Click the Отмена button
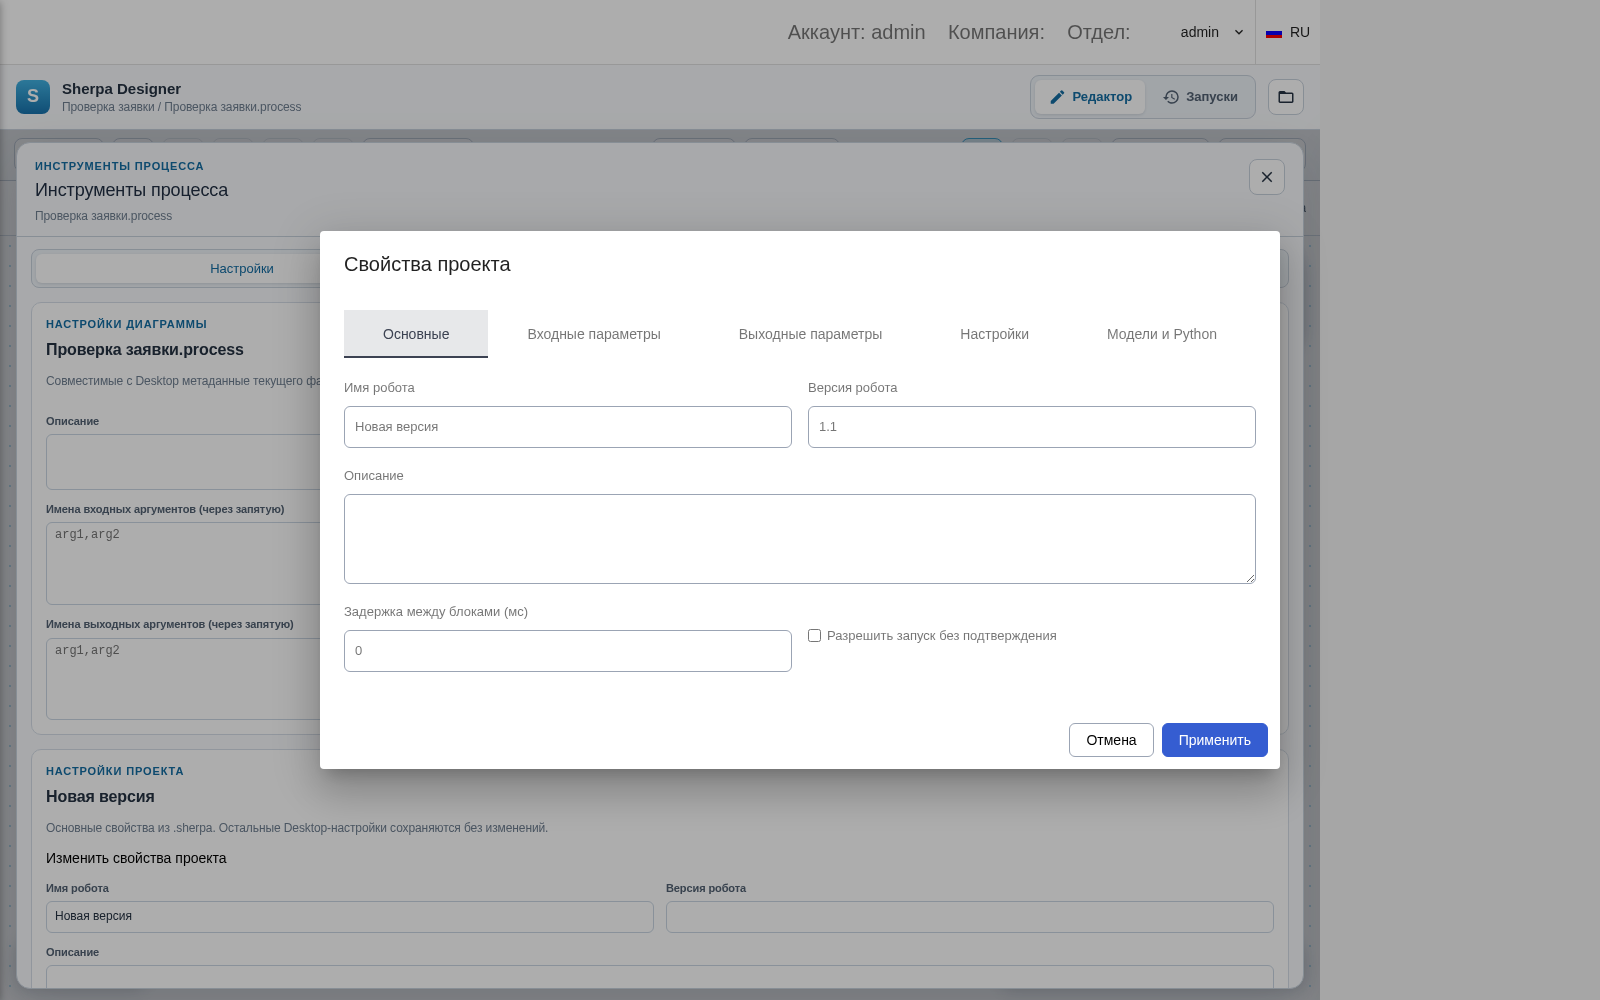The width and height of the screenshot is (1600, 1000). (x=1111, y=740)
